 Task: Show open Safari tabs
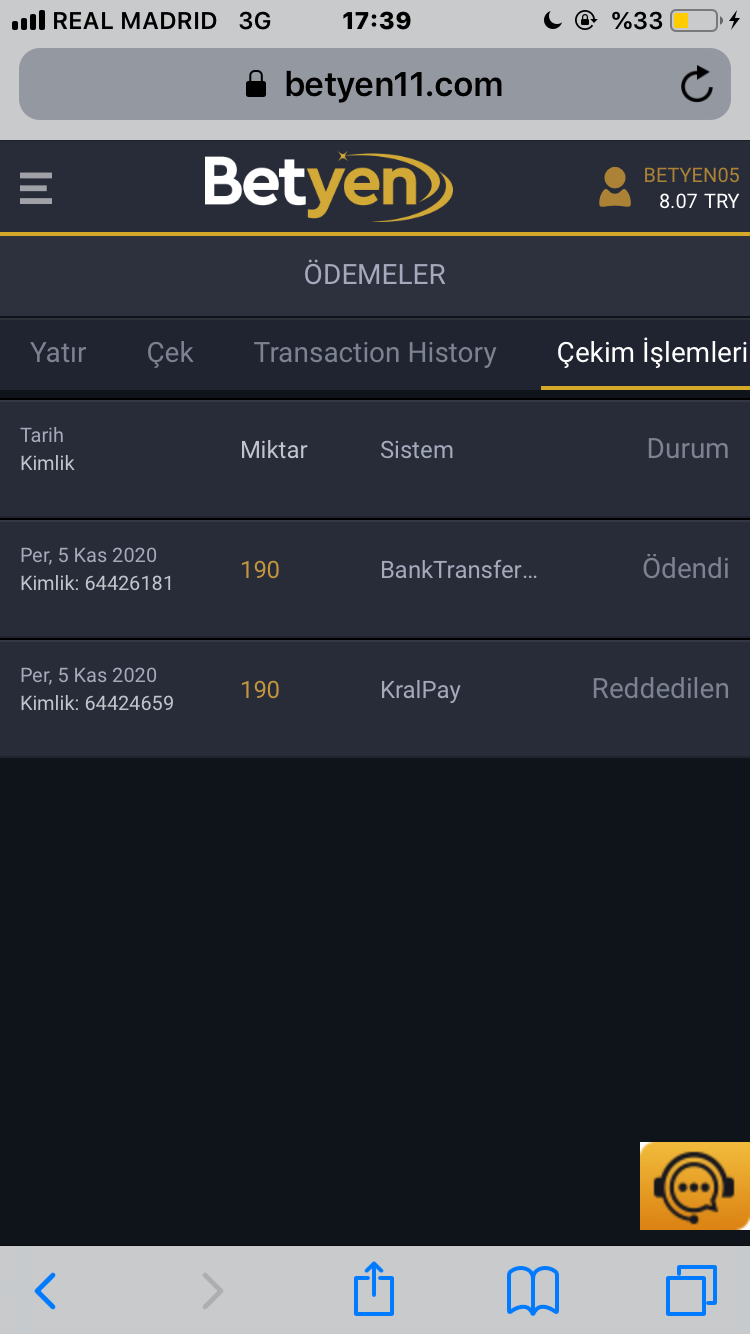[691, 1290]
